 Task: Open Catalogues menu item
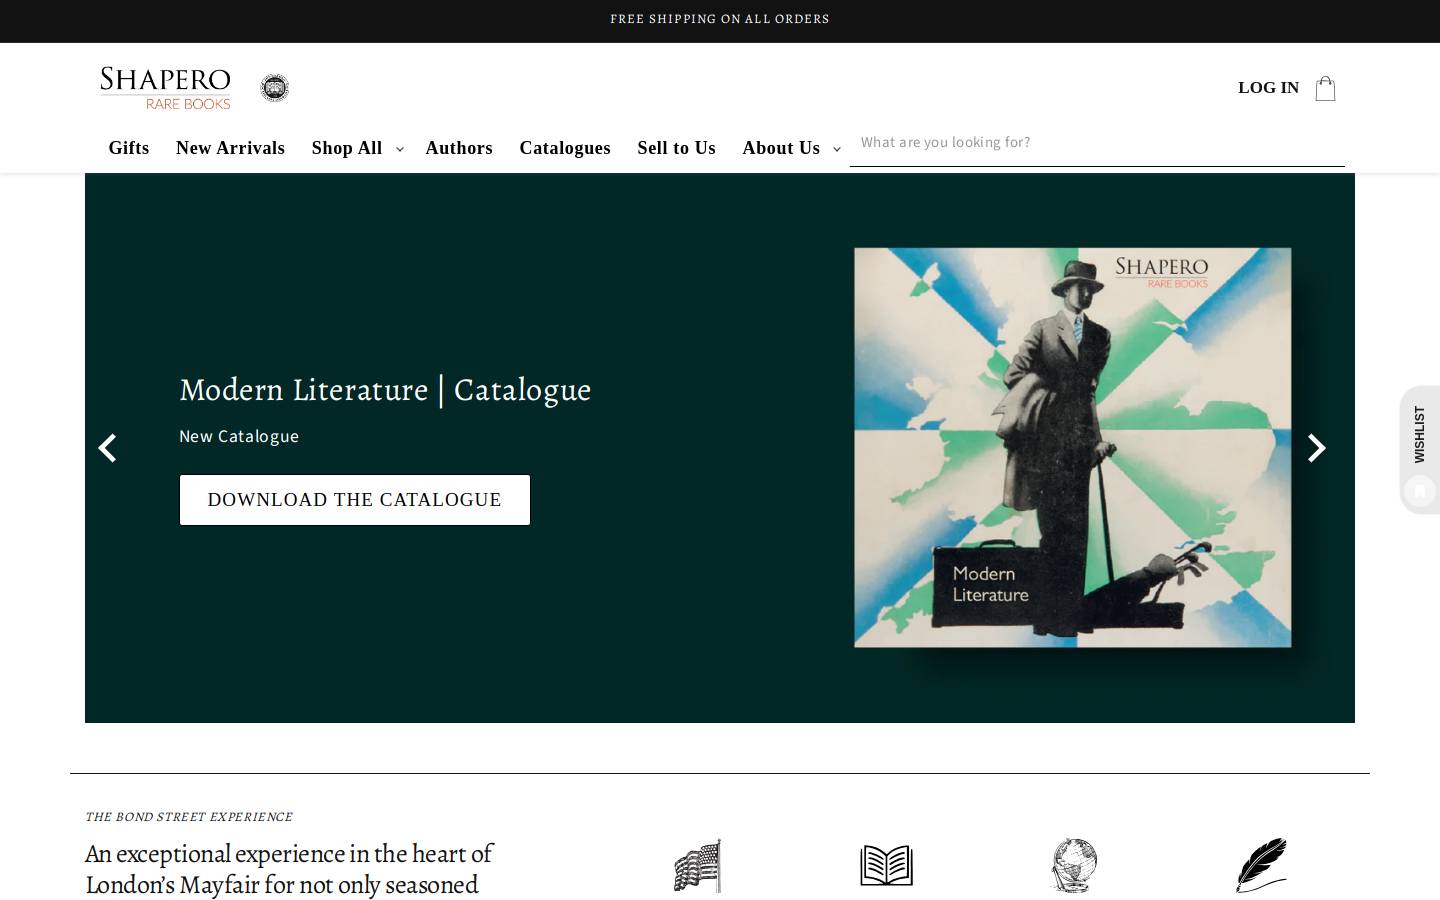[x=565, y=148]
